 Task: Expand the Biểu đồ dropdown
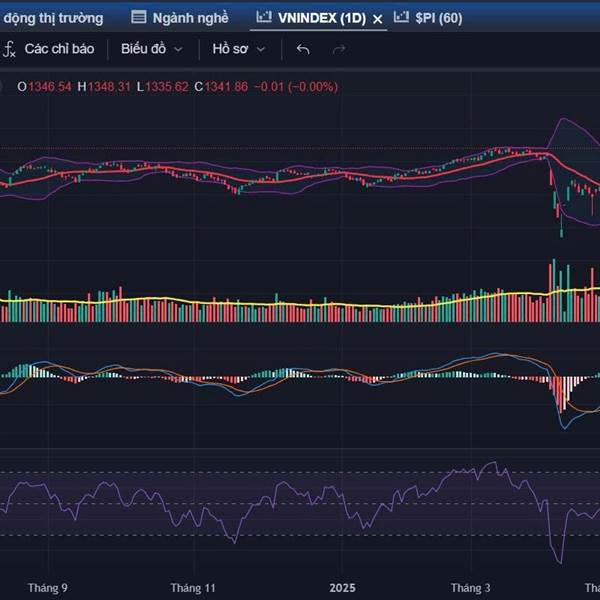152,49
